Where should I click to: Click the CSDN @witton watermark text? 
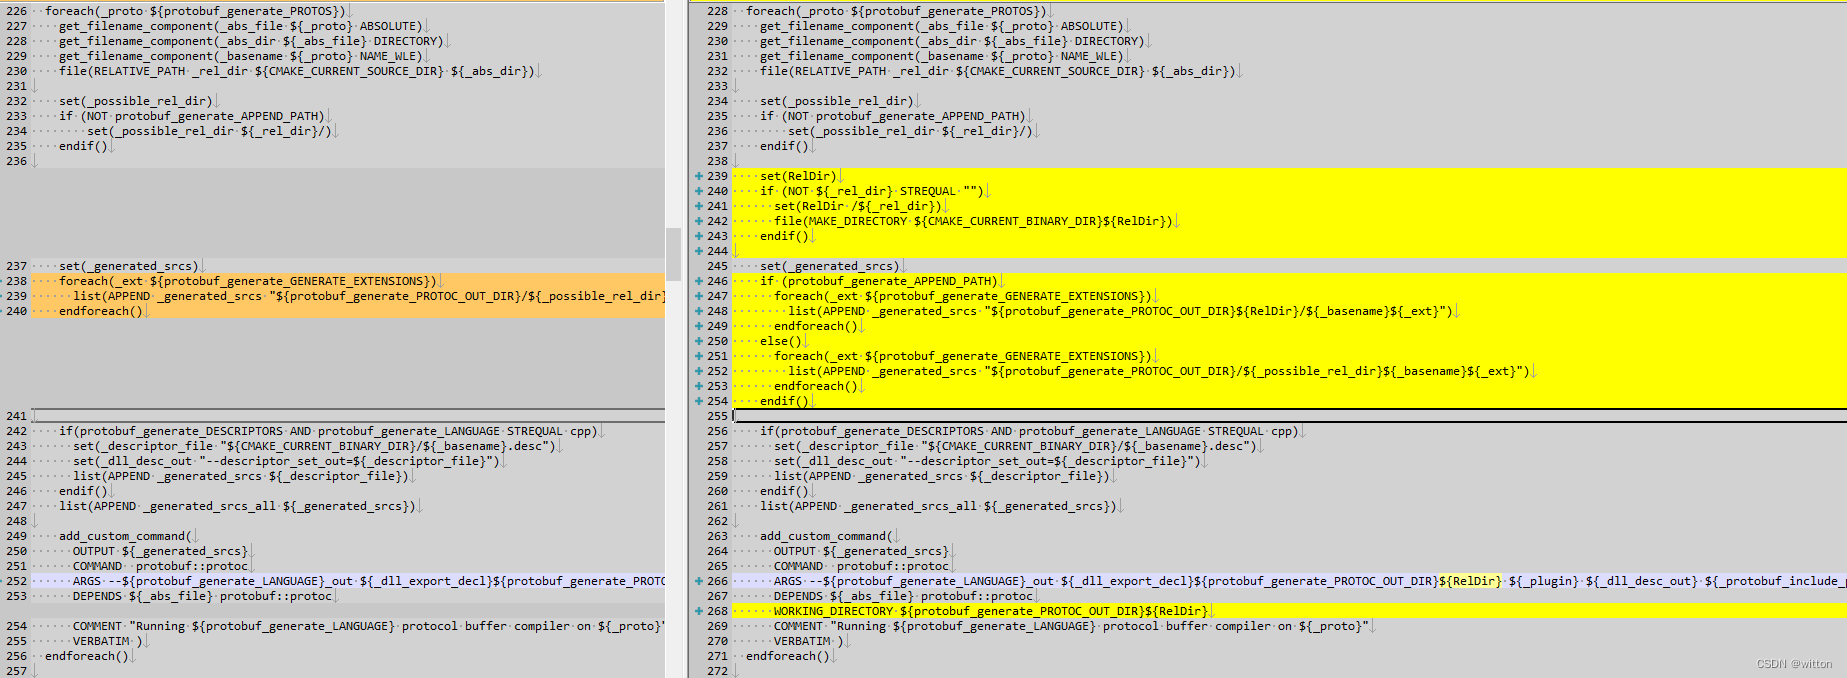[x=1794, y=664]
